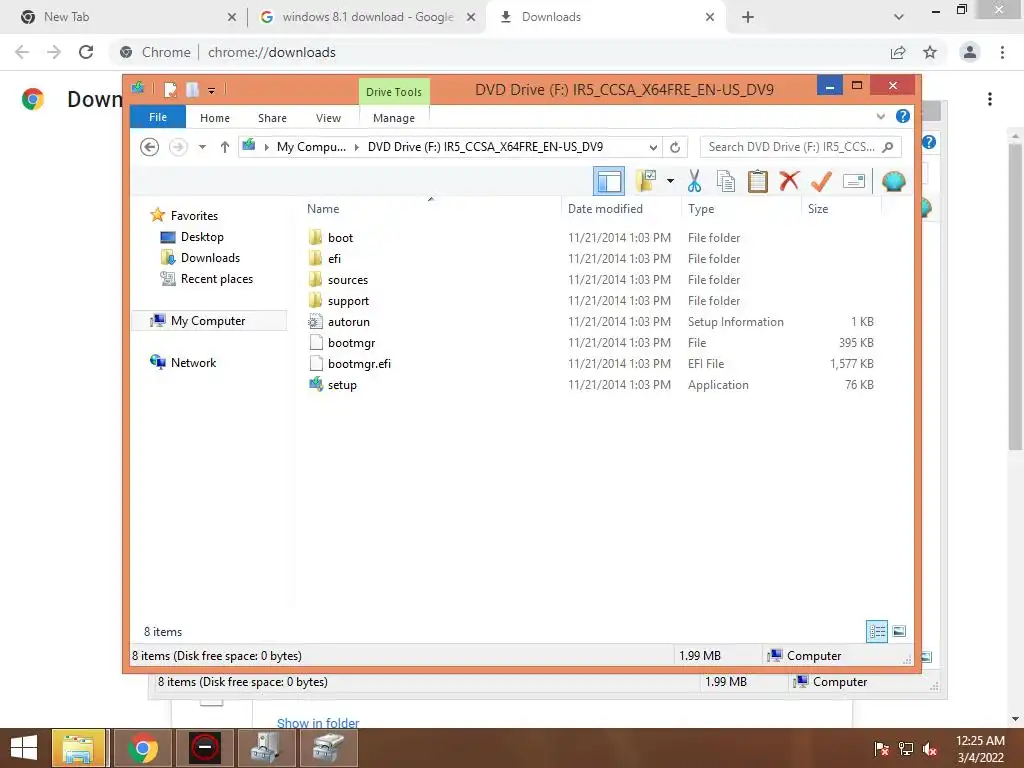Image resolution: width=1024 pixels, height=768 pixels.
Task: Open Customize Quick Access Toolbar dropdown
Action: 212,91
